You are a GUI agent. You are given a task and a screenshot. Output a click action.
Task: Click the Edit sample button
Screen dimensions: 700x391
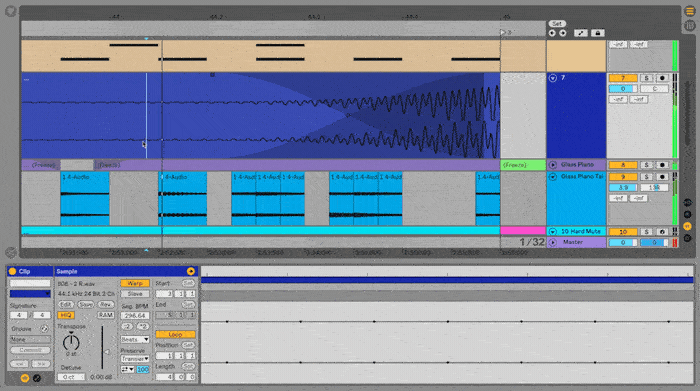(x=66, y=304)
